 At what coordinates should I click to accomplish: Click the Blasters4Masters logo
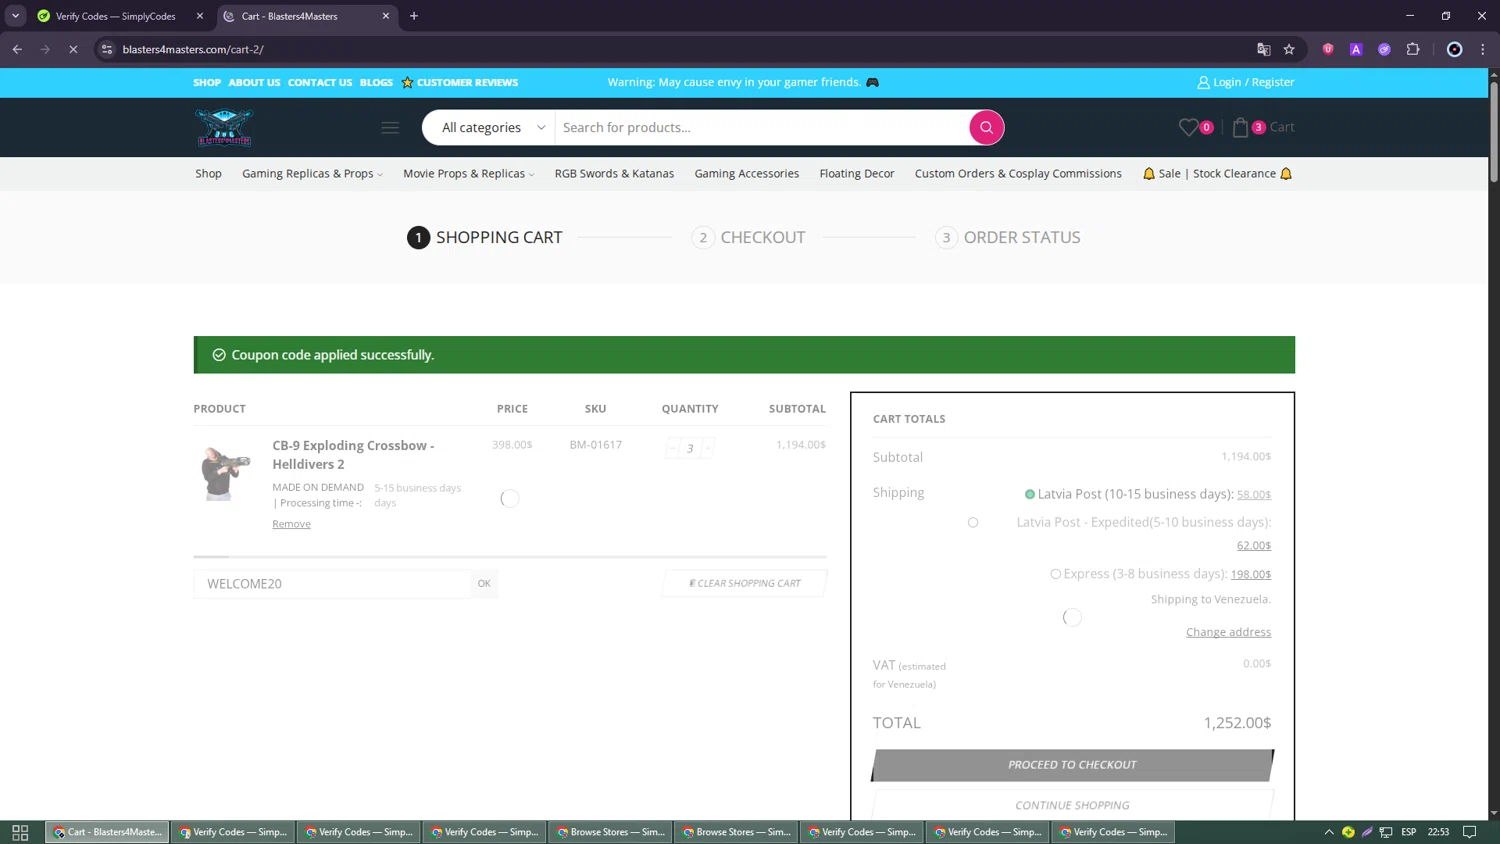pos(224,127)
